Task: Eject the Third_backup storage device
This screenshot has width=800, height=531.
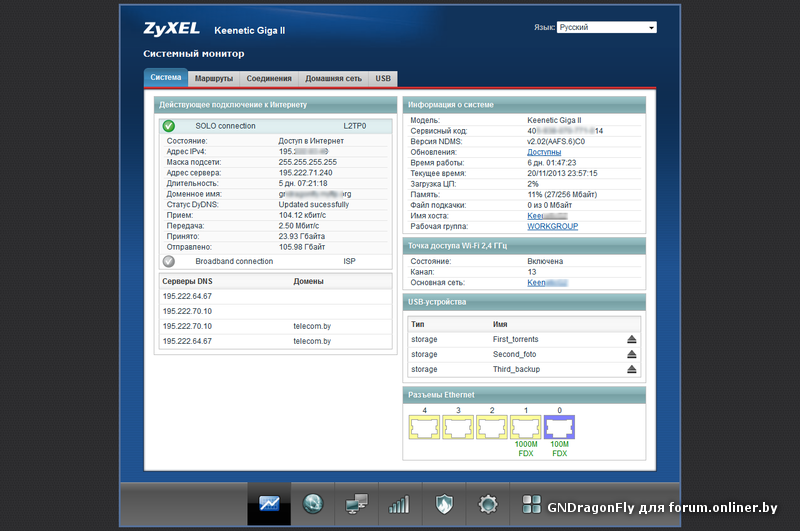Action: 632,369
